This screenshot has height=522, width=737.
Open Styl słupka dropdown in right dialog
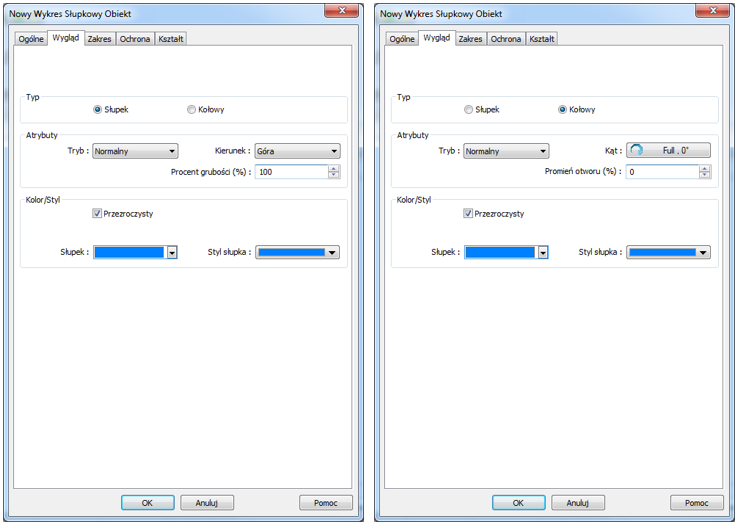(668, 252)
